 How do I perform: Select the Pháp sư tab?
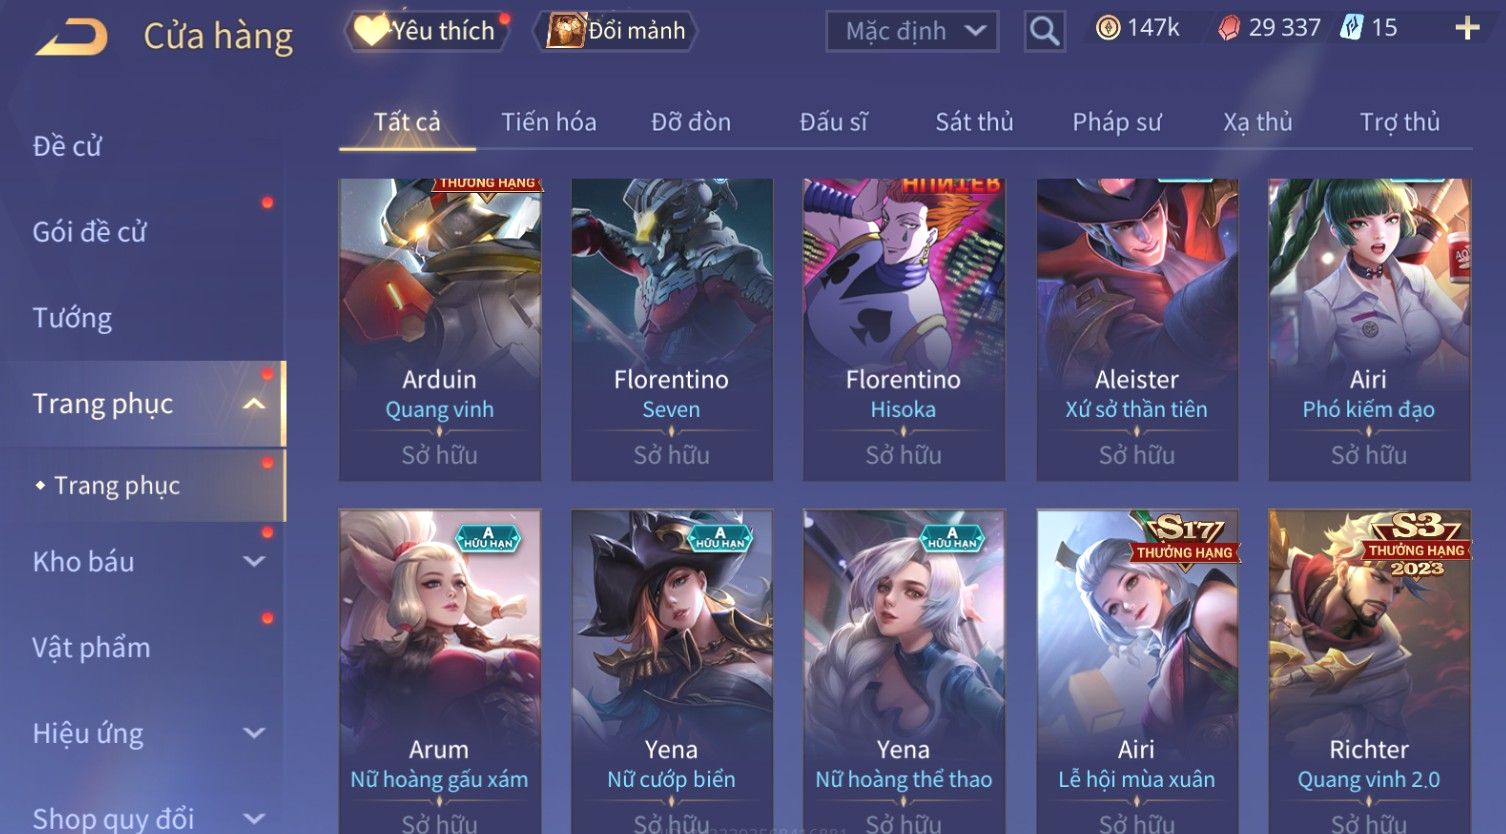click(x=1117, y=122)
